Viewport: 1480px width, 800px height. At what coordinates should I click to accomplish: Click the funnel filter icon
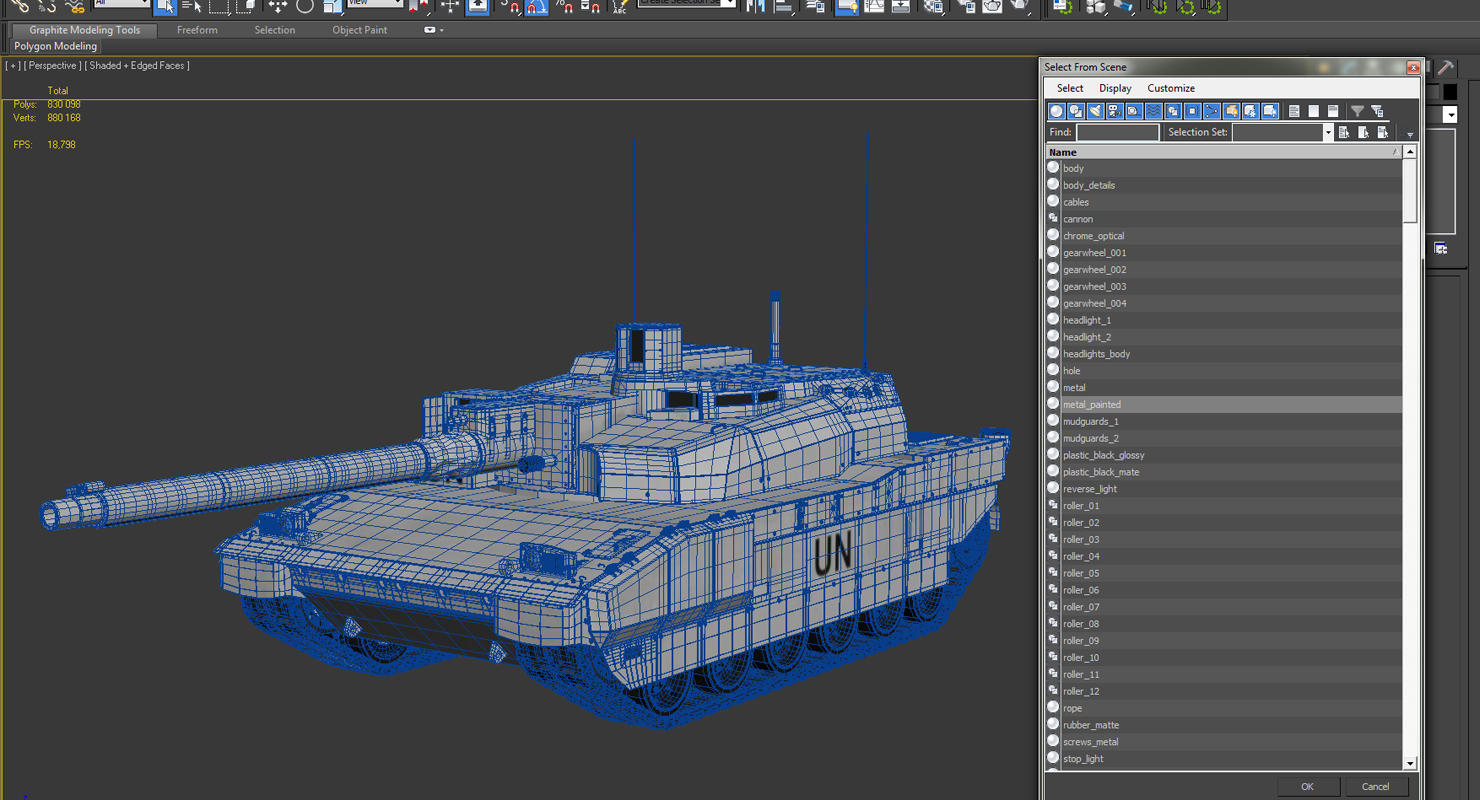[x=1358, y=111]
